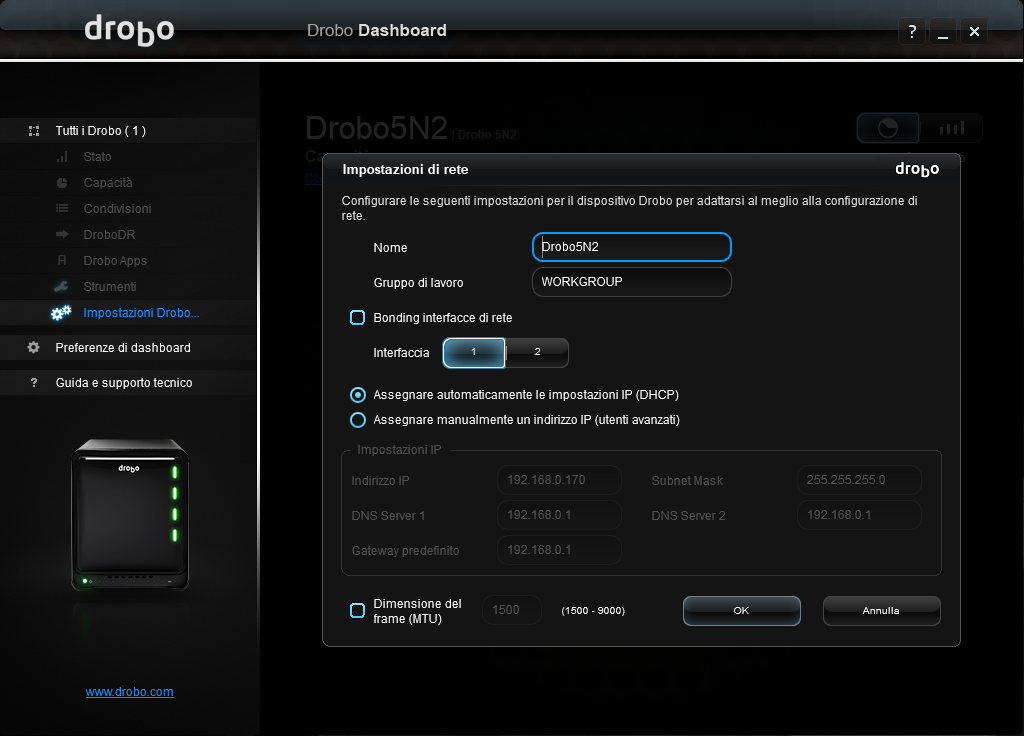The image size is (1024, 736).
Task: Click the "Drobo Dashboard" title text
Action: 377,30
